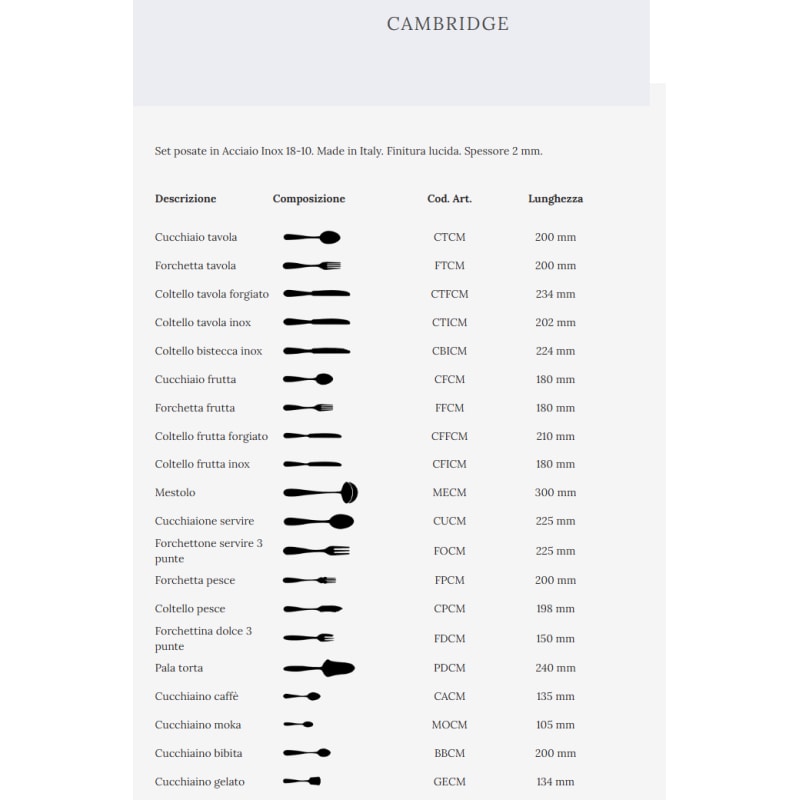Select article code CTFCM
The height and width of the screenshot is (800, 800).
(x=449, y=294)
